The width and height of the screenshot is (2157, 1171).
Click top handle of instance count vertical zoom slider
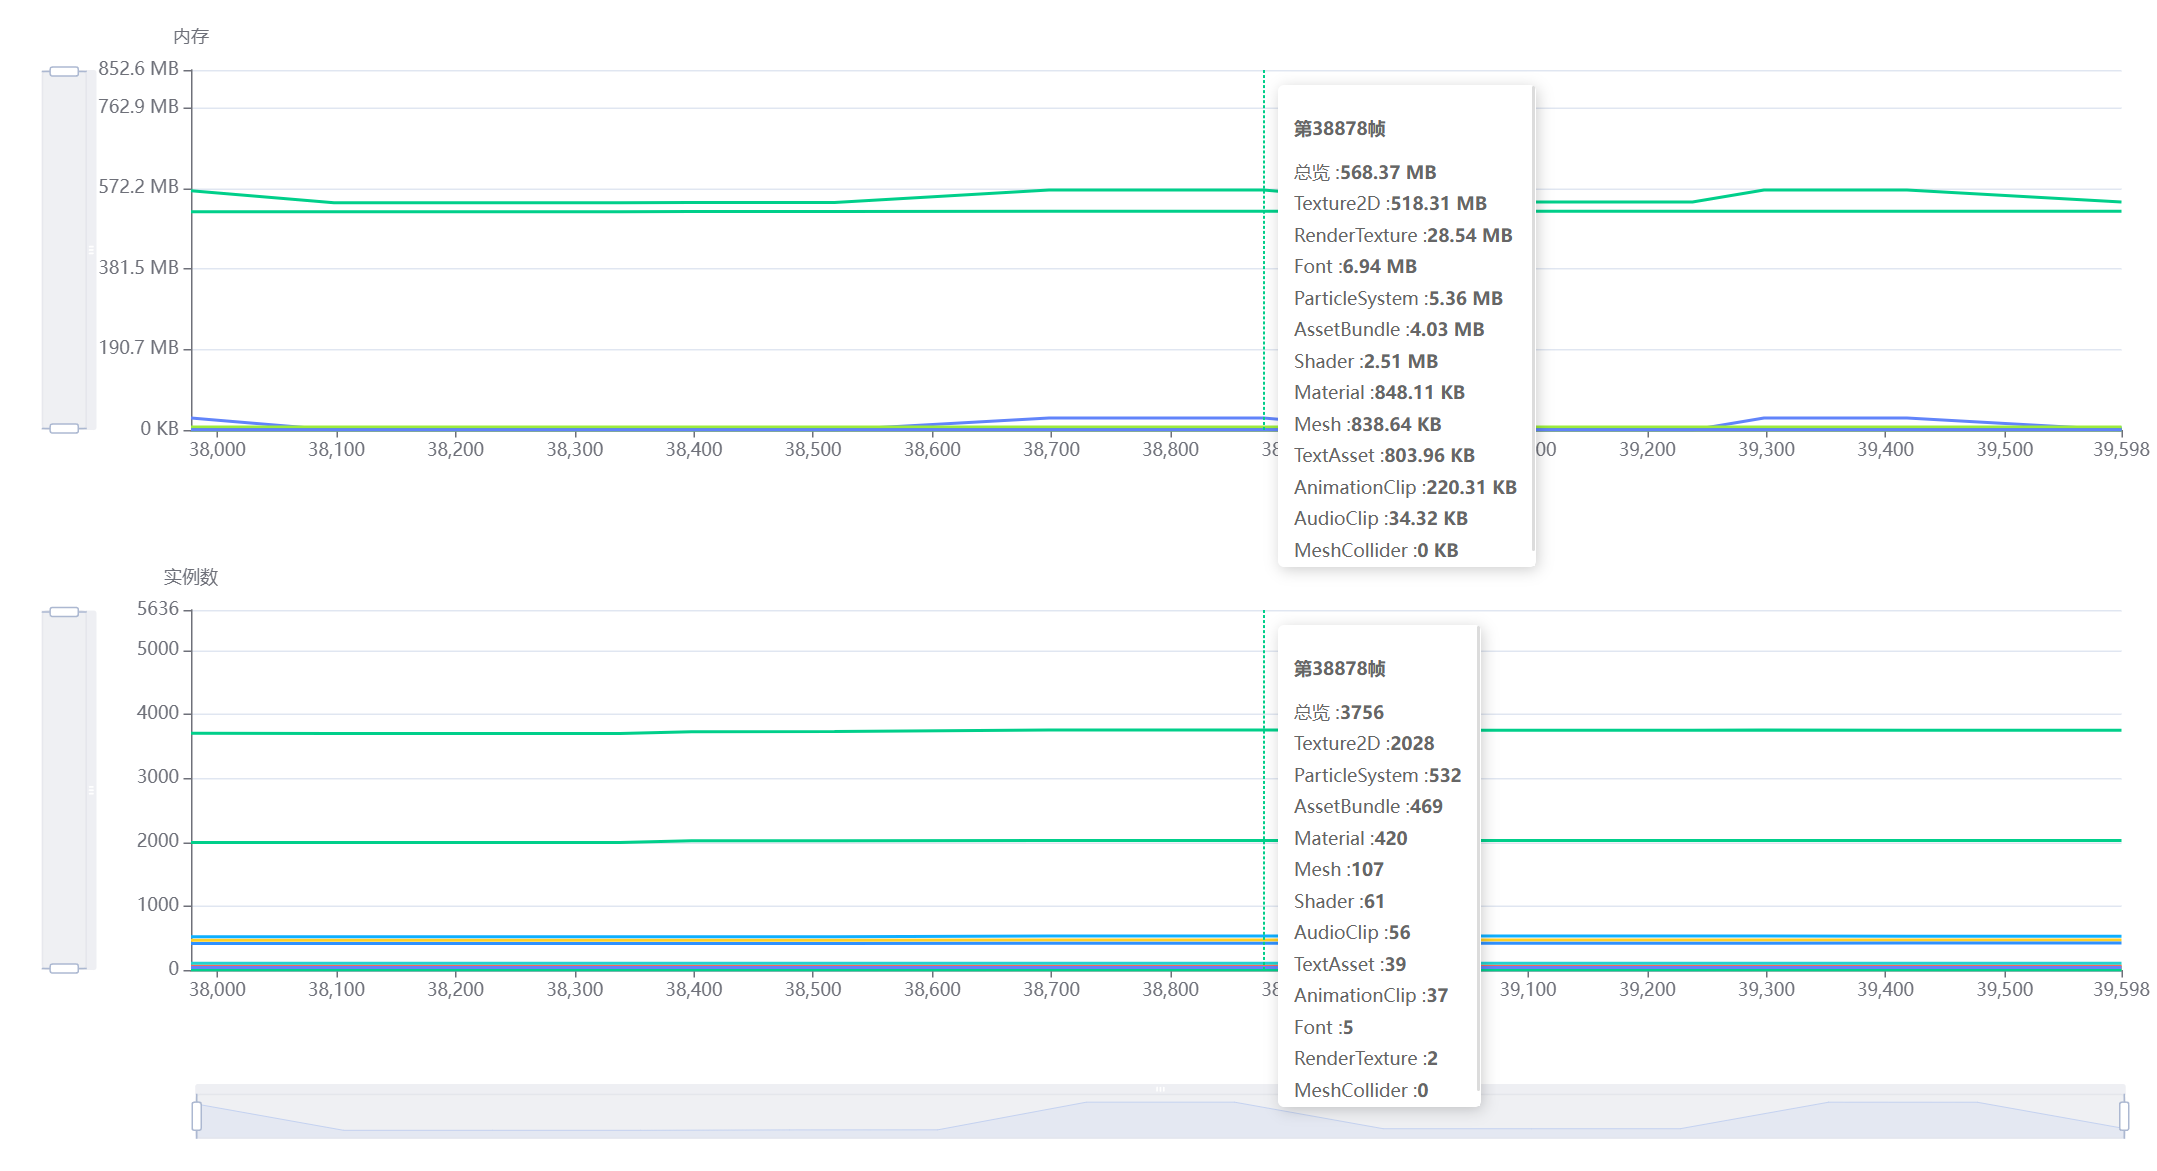[64, 611]
